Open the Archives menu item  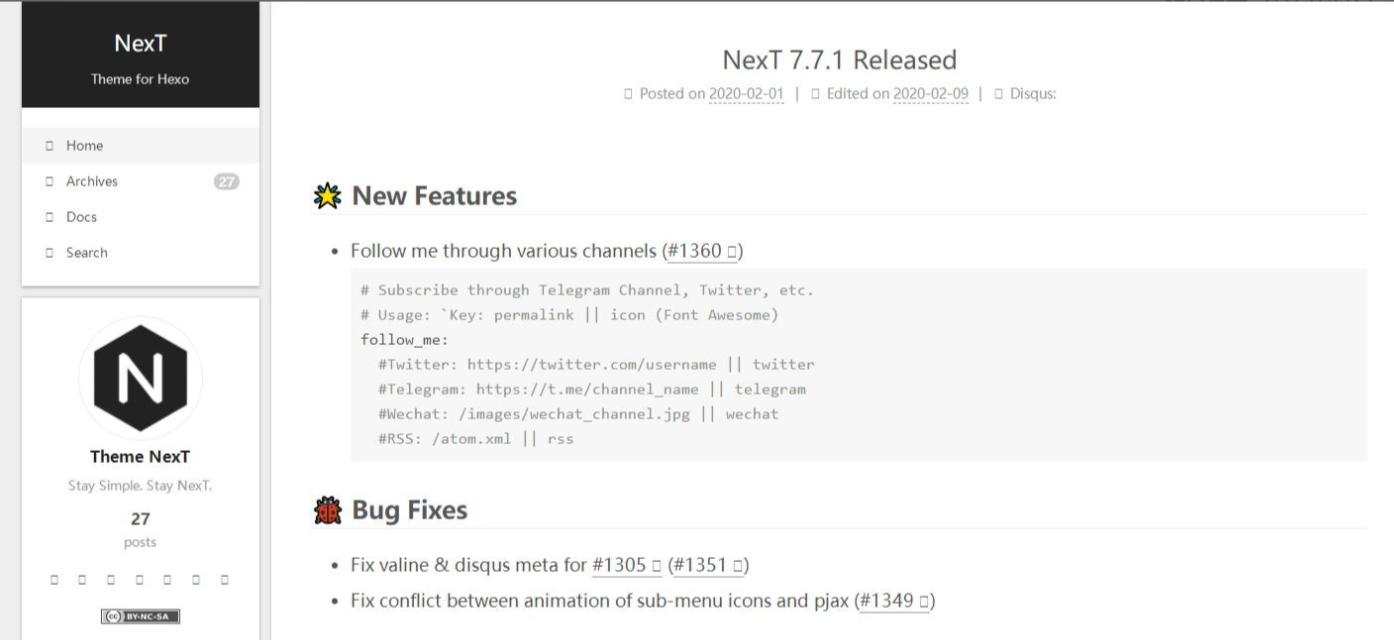point(92,181)
